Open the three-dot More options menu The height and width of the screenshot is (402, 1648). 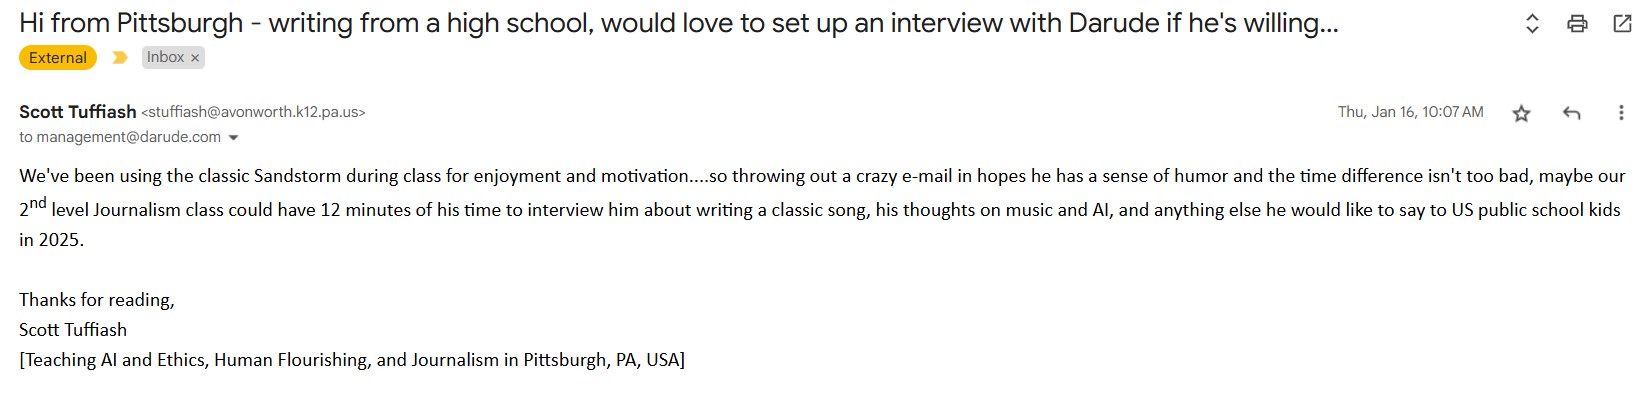click(x=1621, y=113)
